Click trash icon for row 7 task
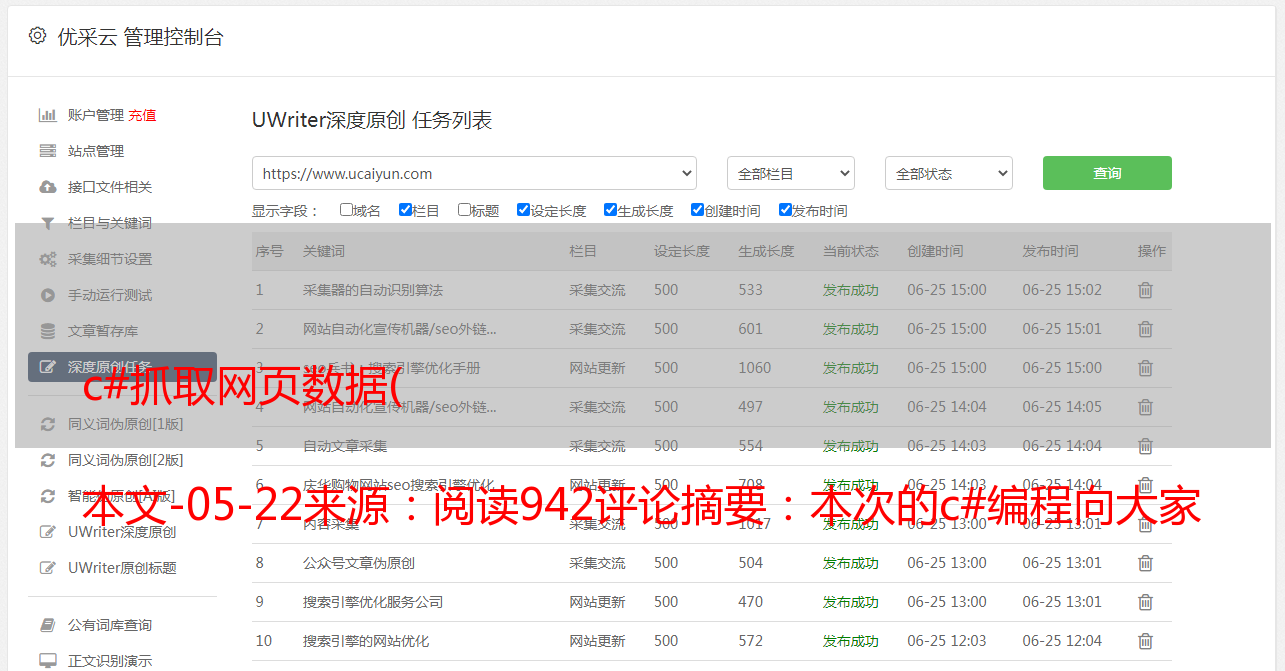 1145,524
